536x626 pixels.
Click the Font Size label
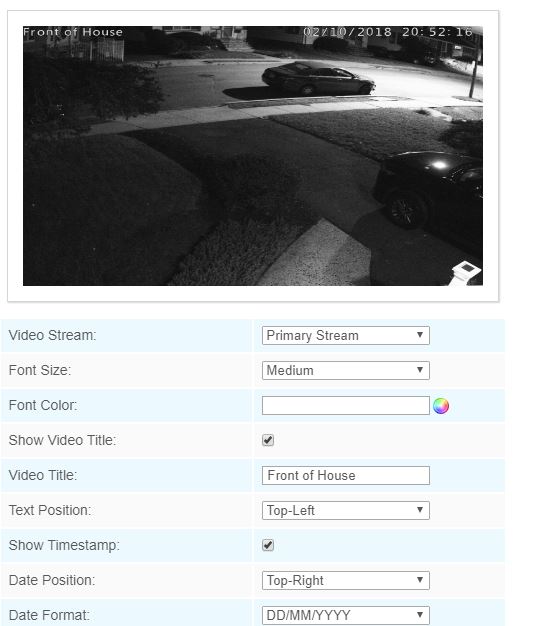click(x=40, y=370)
